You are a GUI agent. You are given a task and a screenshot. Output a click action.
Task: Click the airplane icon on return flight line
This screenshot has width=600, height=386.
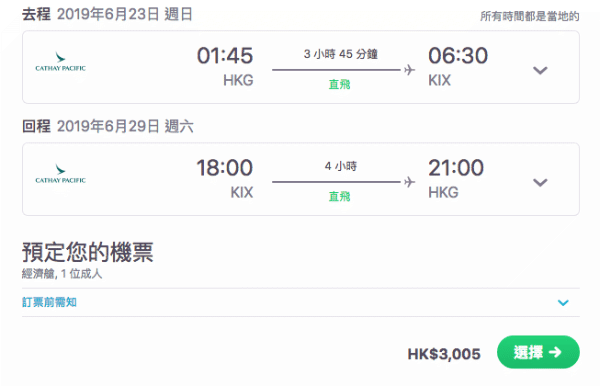point(409,182)
